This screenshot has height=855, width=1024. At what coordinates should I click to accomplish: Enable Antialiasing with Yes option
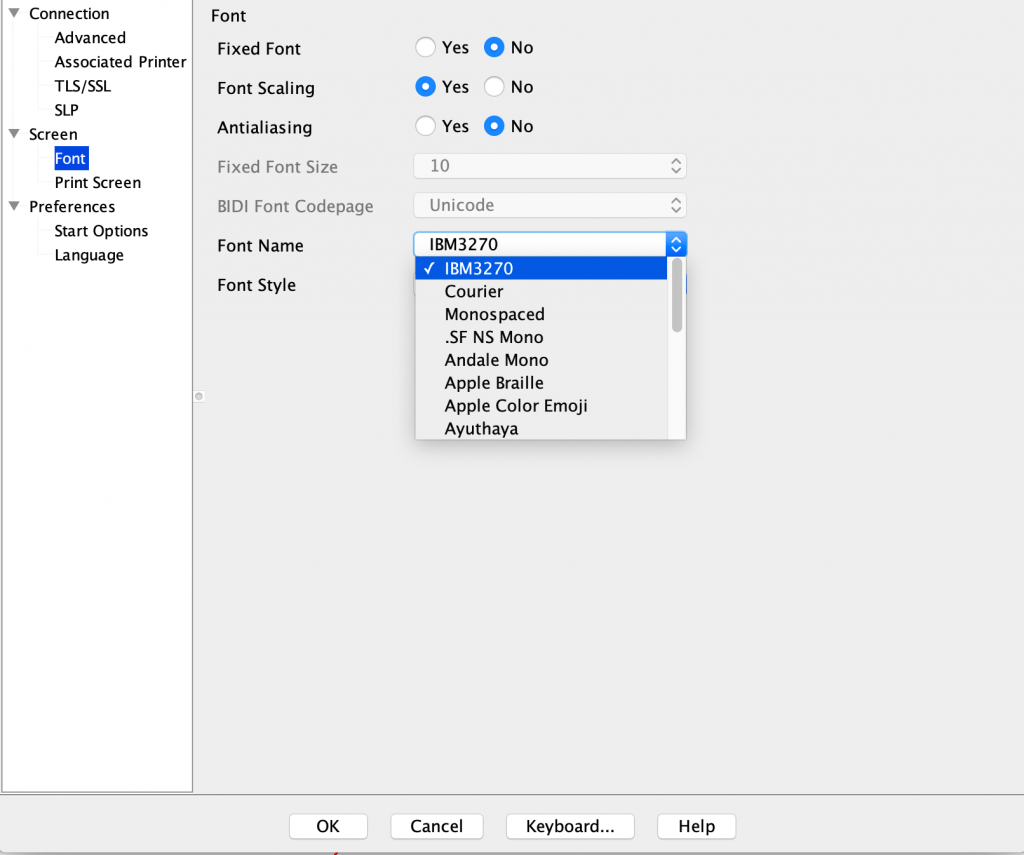click(x=426, y=127)
